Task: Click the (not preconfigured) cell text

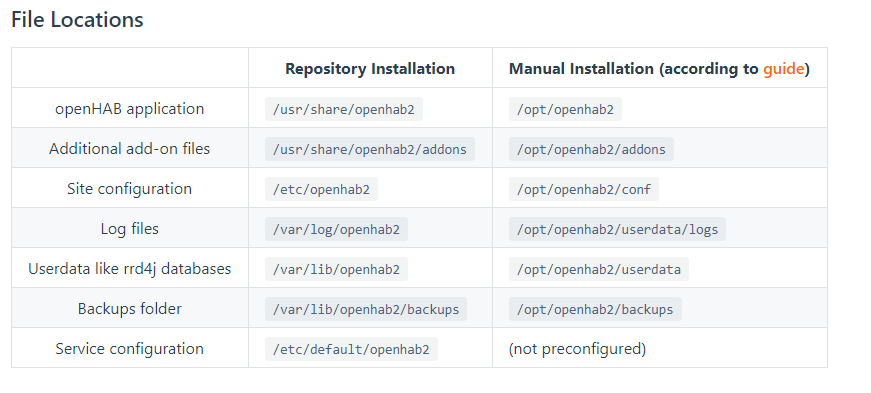Action: pyautogui.click(x=577, y=349)
